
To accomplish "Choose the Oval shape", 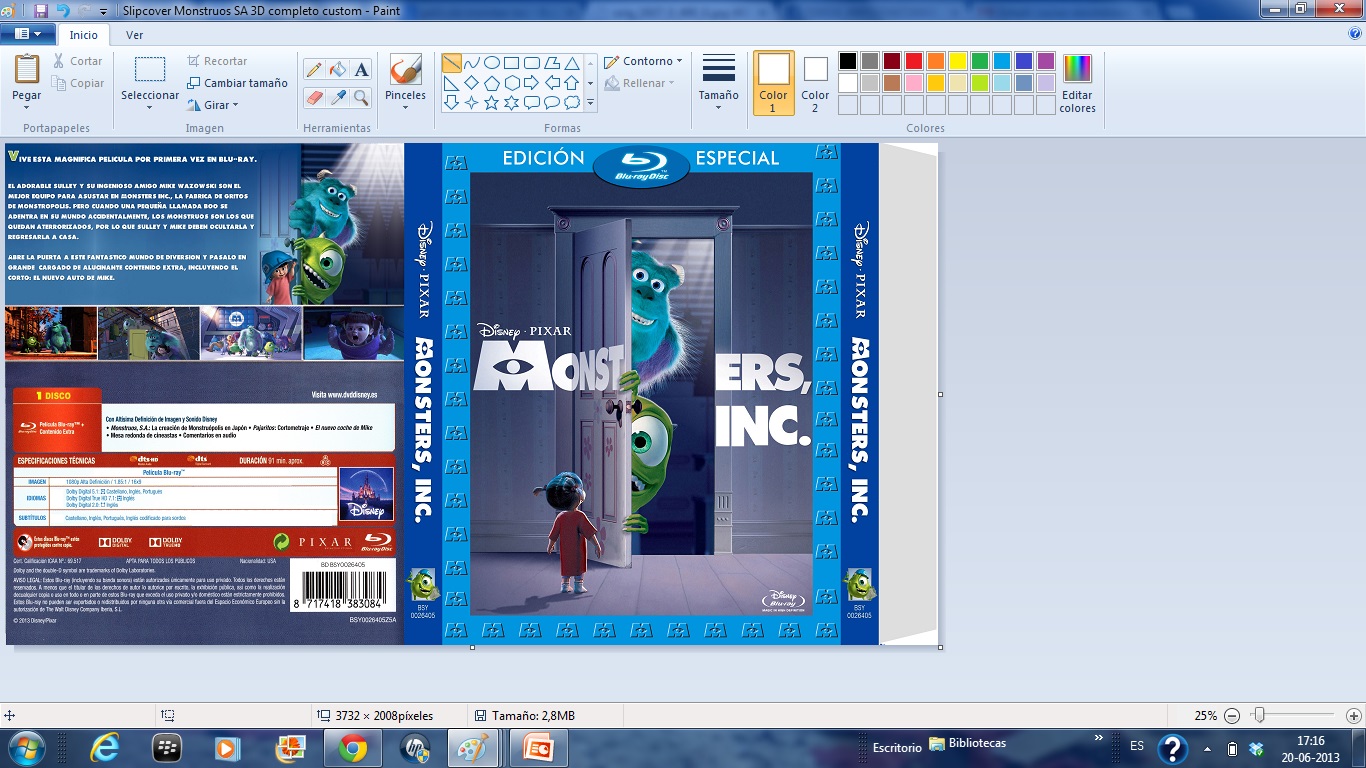I will coord(492,63).
